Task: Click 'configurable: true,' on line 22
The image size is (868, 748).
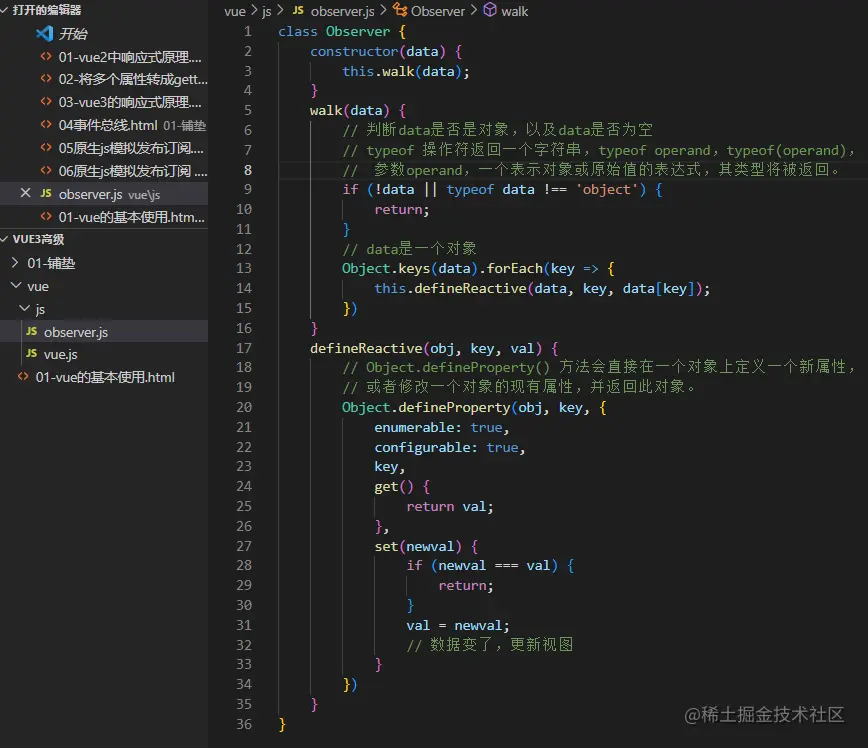Action: (x=450, y=447)
